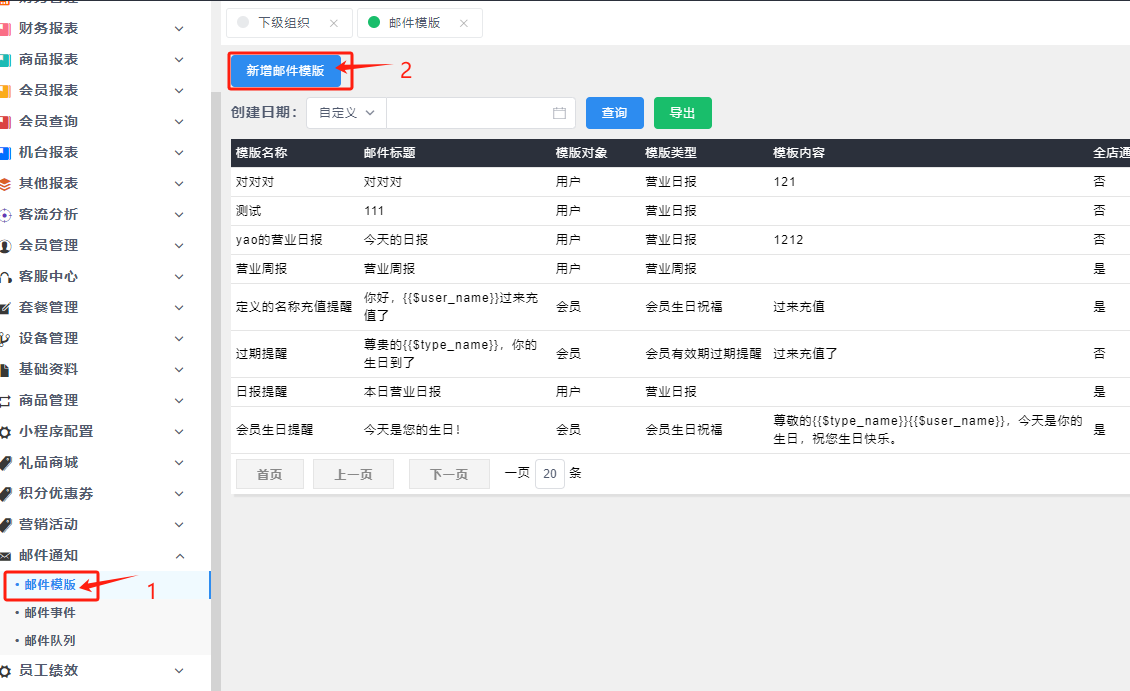The image size is (1130, 691).
Task: Click the 会员管理 person icon
Action: pos(5,246)
